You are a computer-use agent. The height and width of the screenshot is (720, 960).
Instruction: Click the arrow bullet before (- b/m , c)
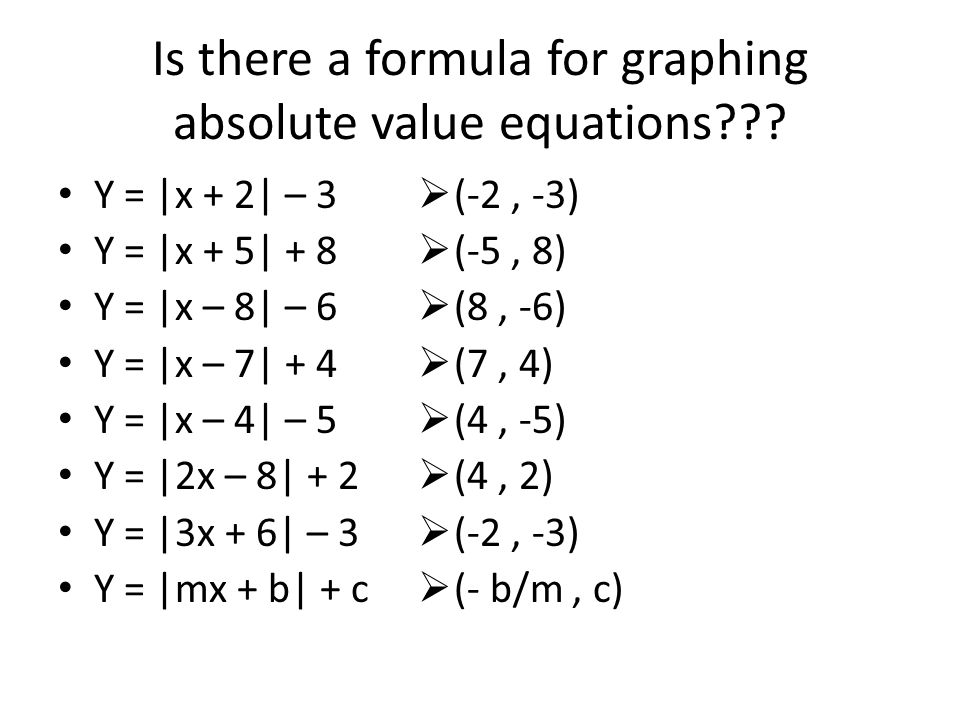[434, 587]
